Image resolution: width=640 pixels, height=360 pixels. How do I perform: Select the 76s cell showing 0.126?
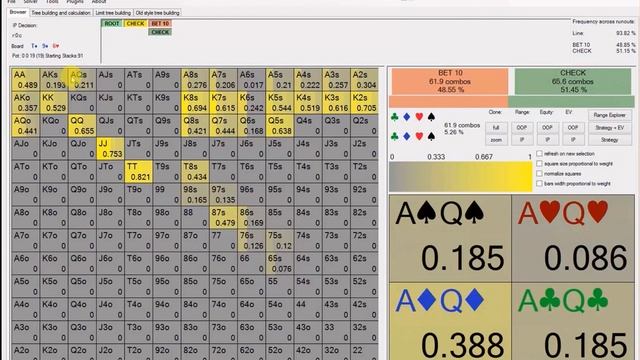coord(251,240)
